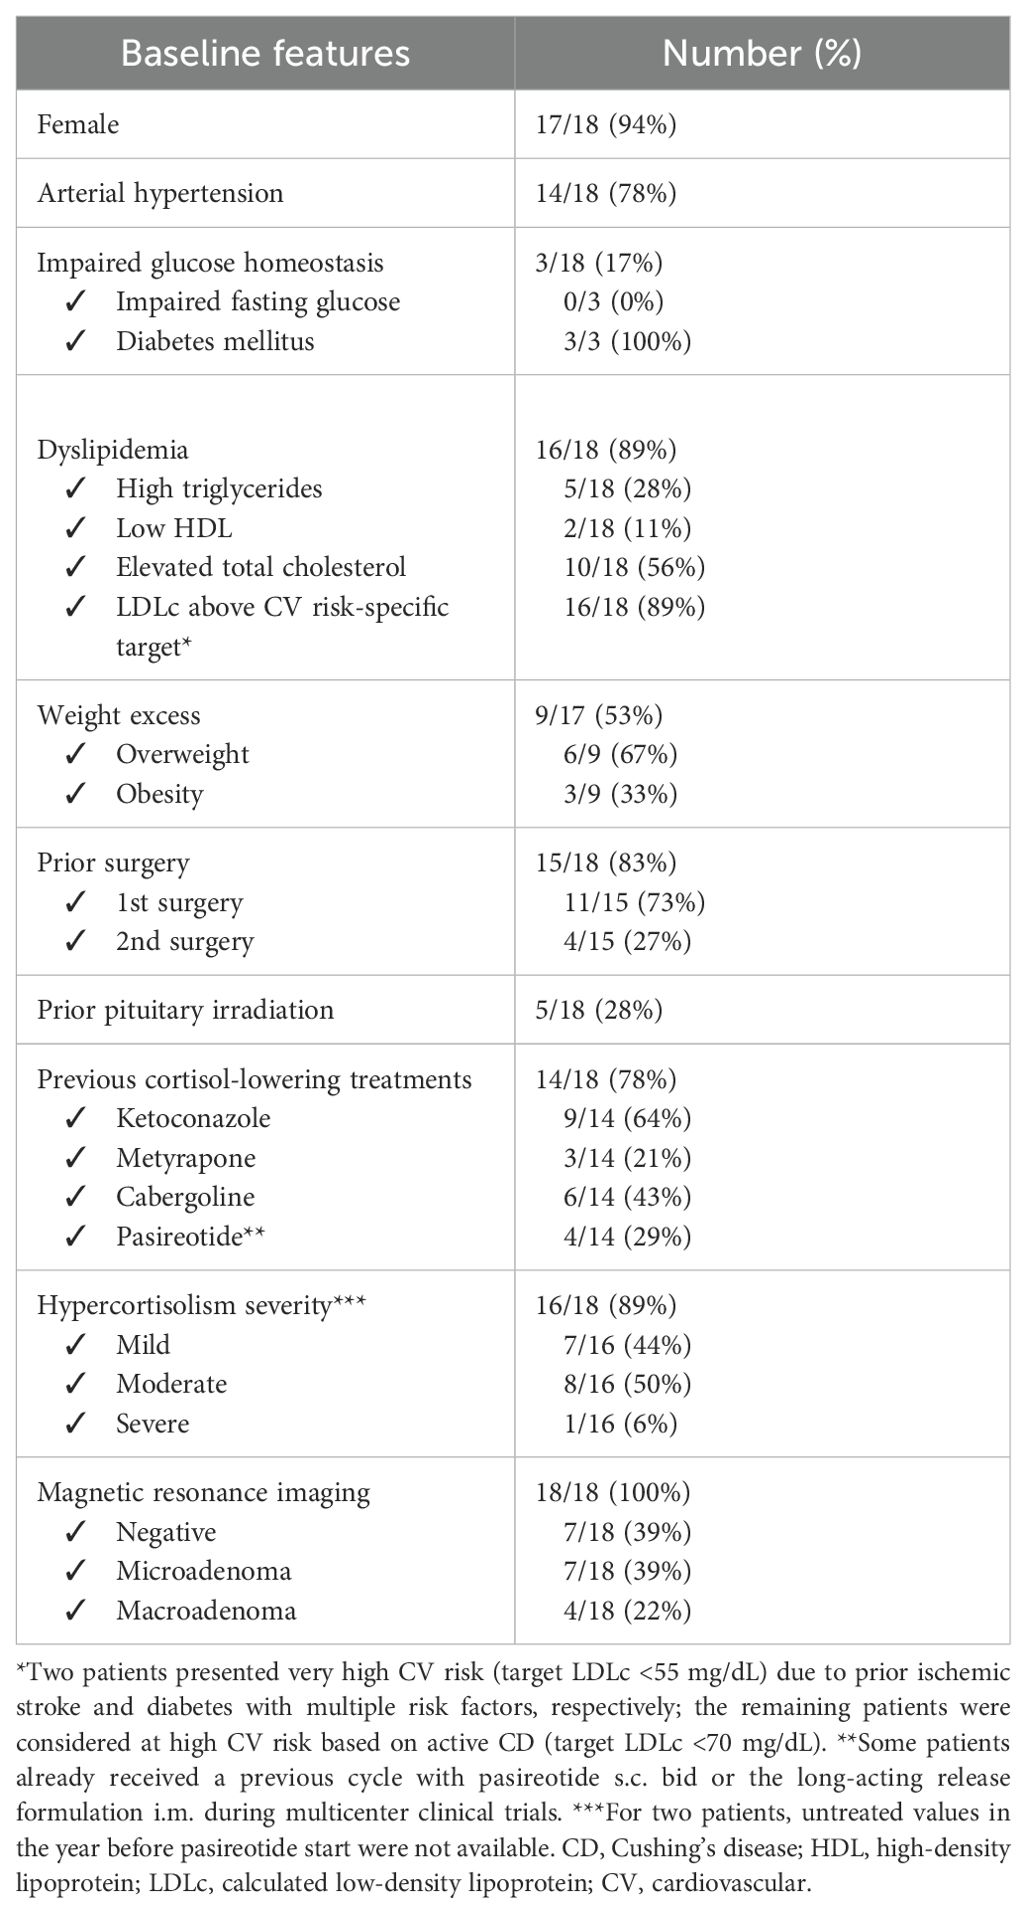Click the checkmark beside 2nd surgery
Screen dimensions: 1026x1913
(74, 942)
